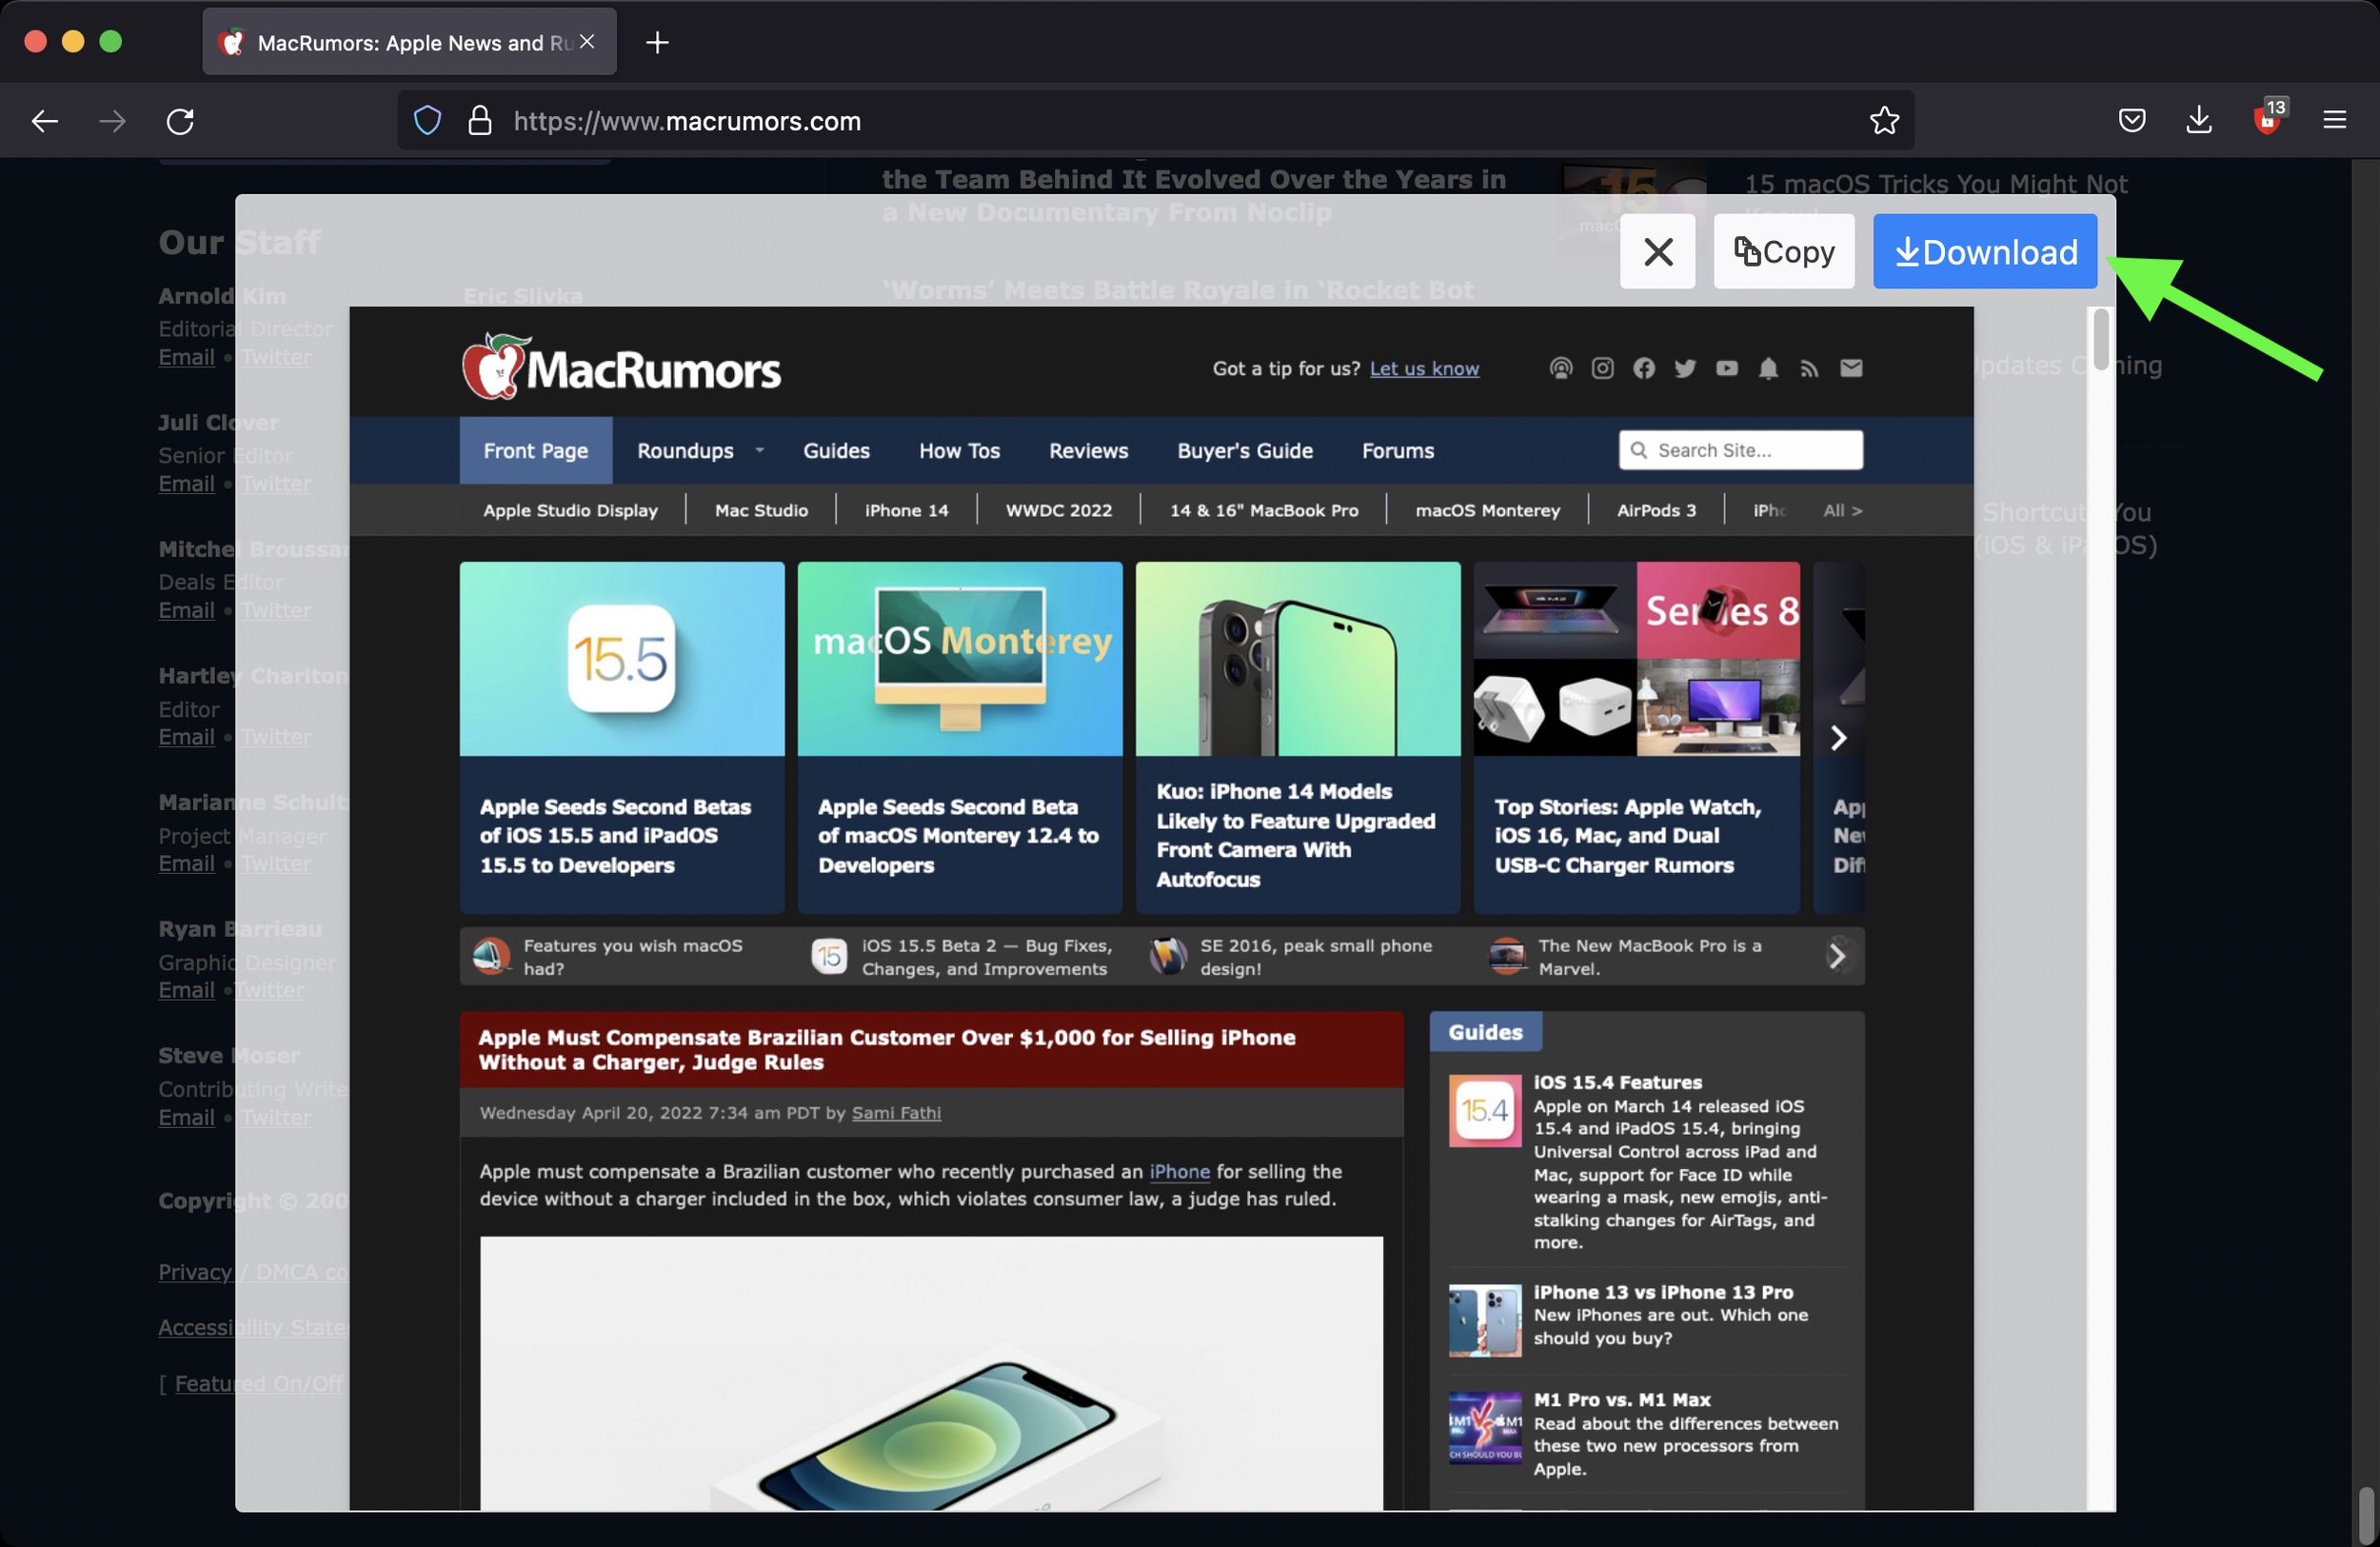2380x1547 pixels.
Task: Open the Instagram icon in header
Action: coord(1602,368)
